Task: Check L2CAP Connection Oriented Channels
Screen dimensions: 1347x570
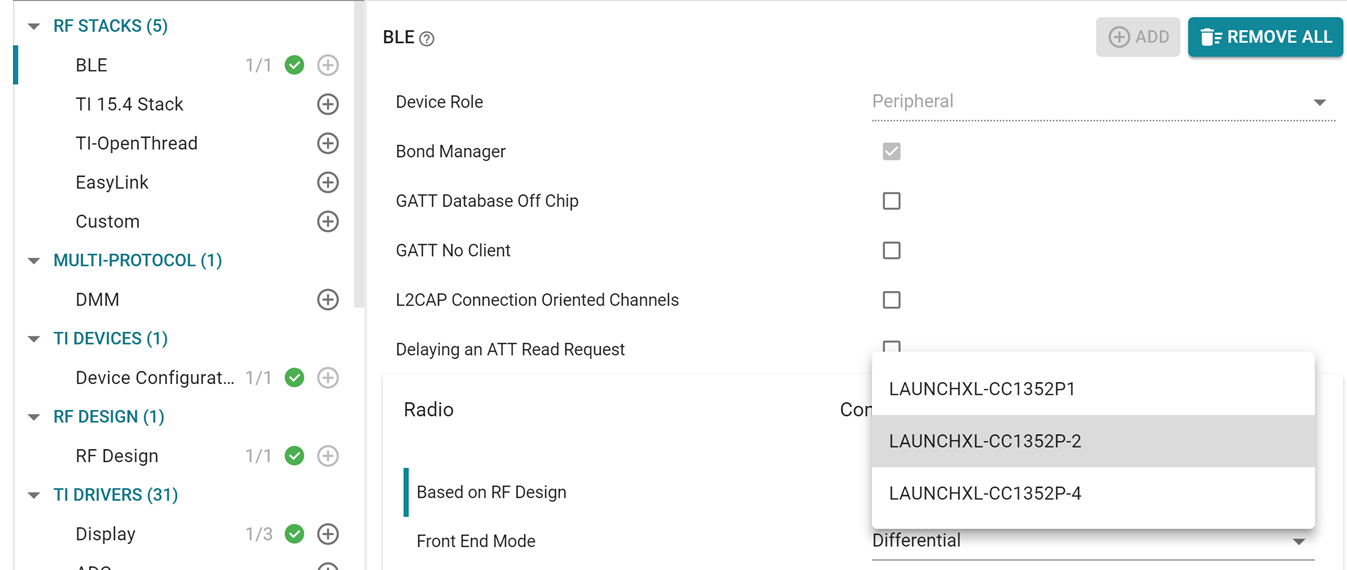Action: pos(891,299)
